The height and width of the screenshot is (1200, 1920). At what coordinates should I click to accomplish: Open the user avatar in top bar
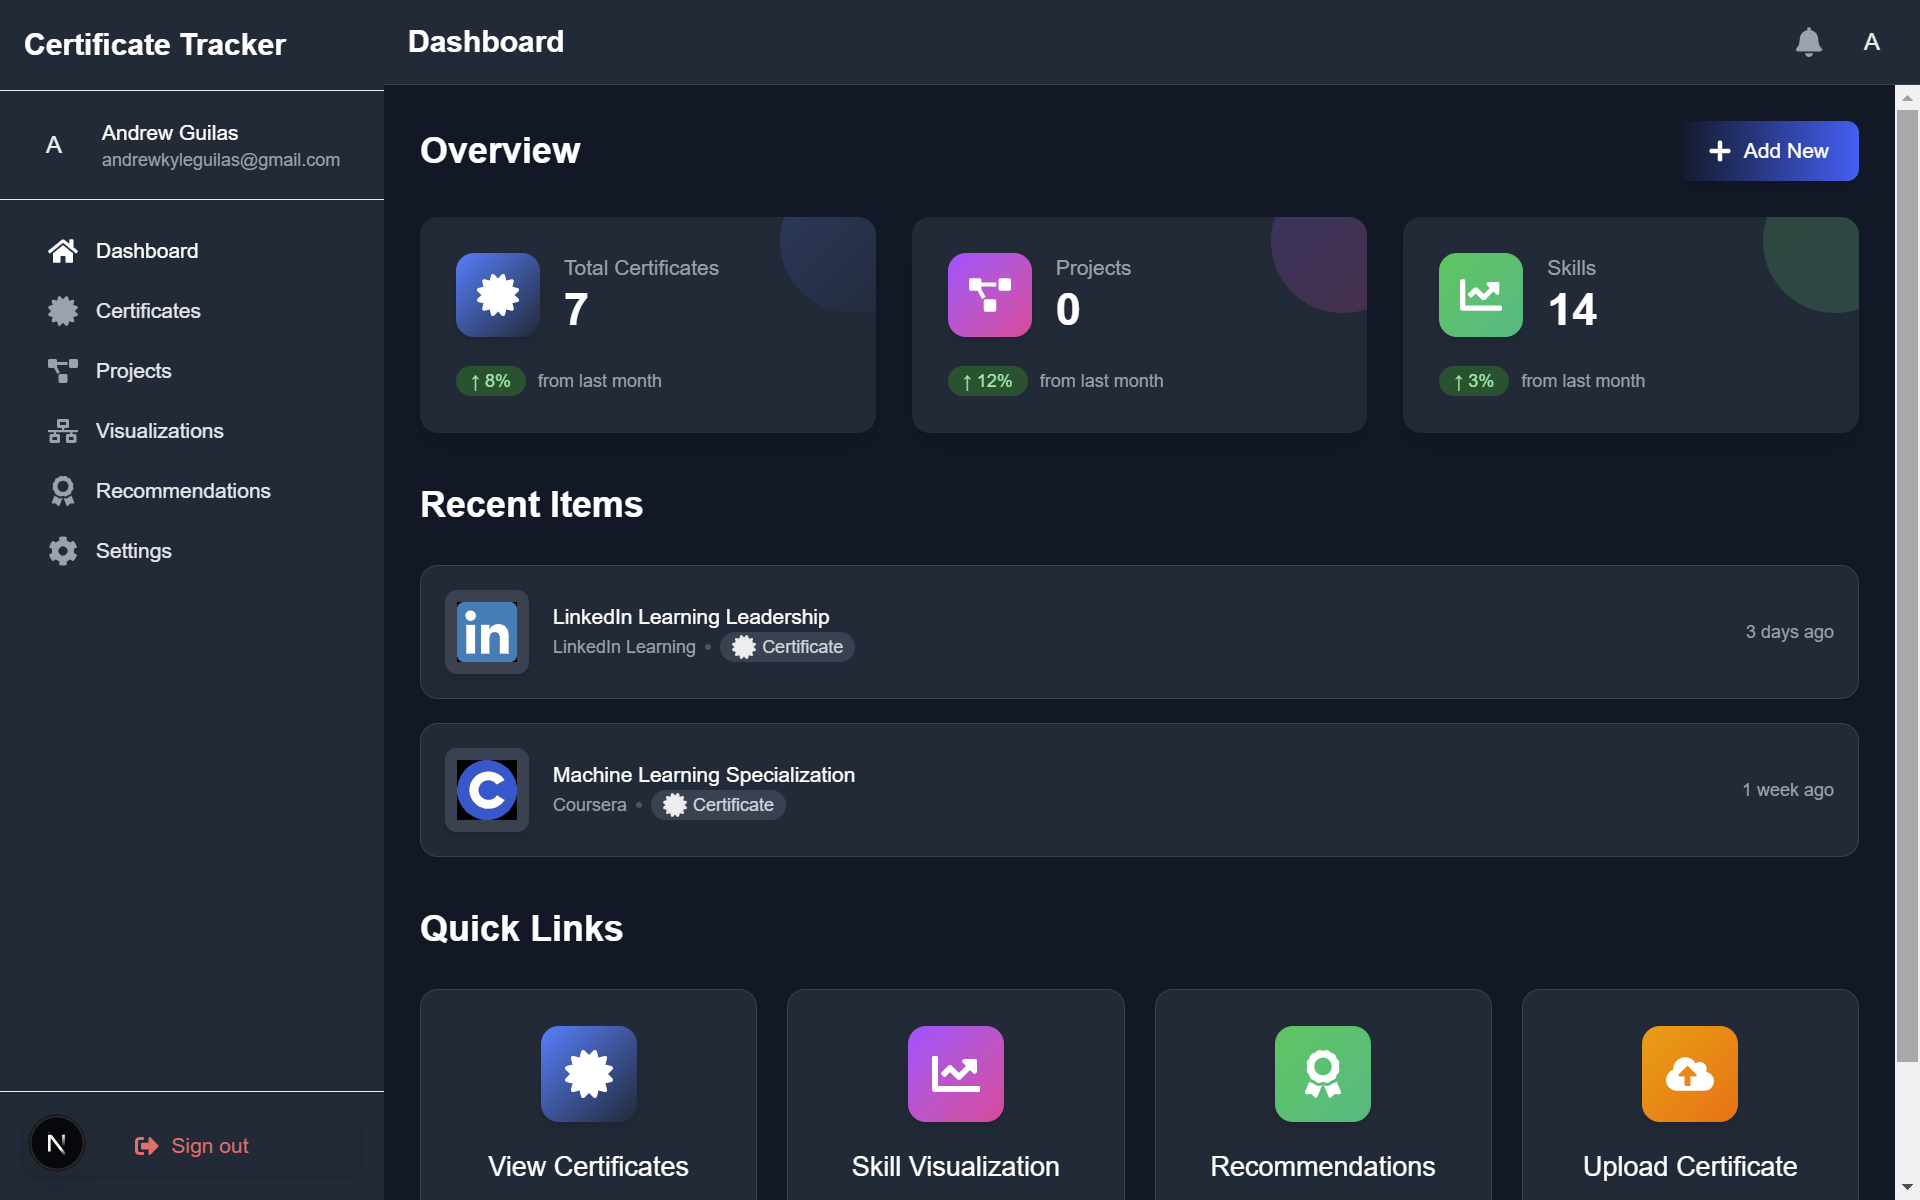pyautogui.click(x=1871, y=42)
